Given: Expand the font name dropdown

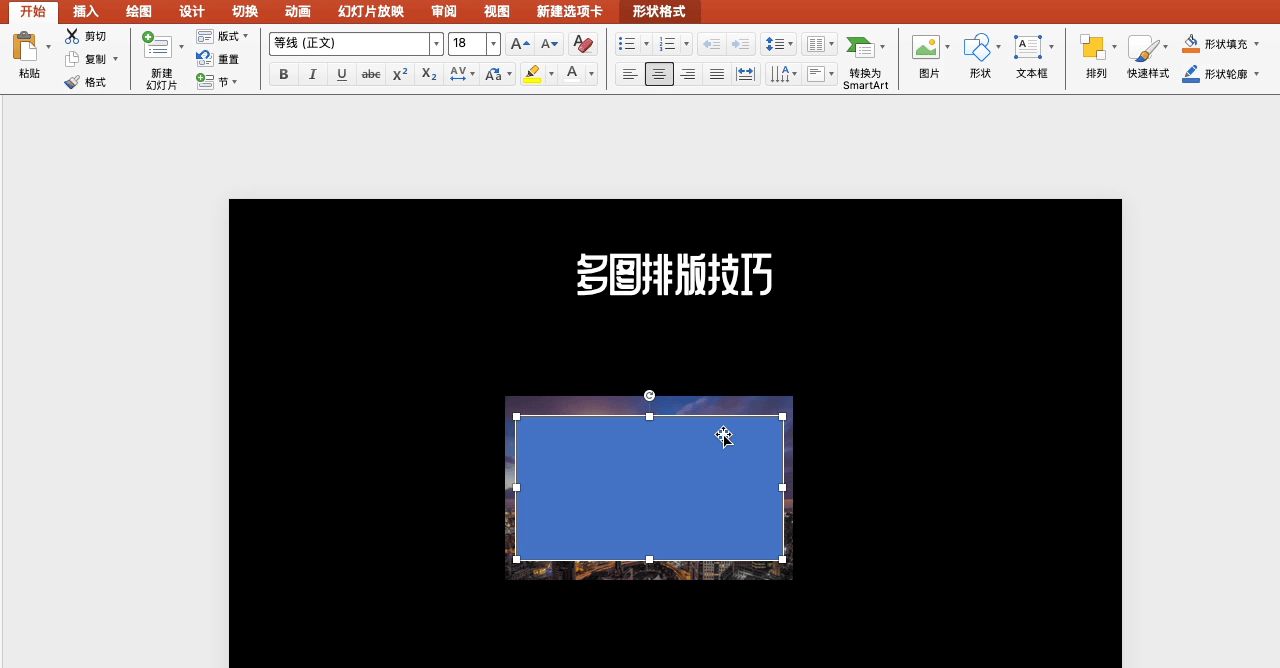Looking at the screenshot, I should click(436, 44).
